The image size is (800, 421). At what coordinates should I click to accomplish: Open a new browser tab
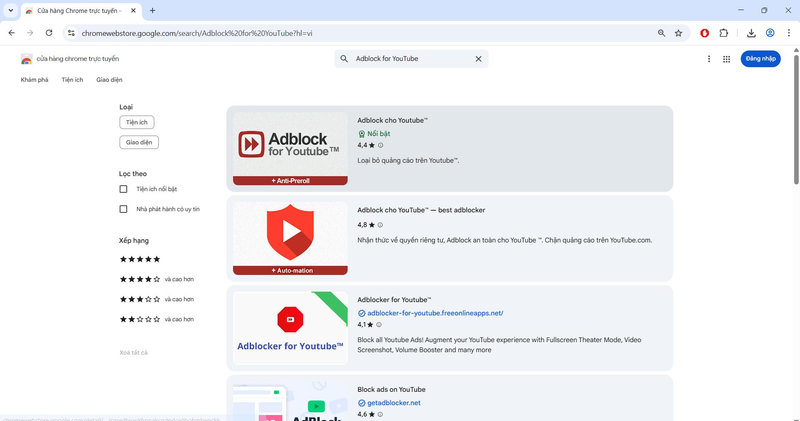pyautogui.click(x=152, y=10)
